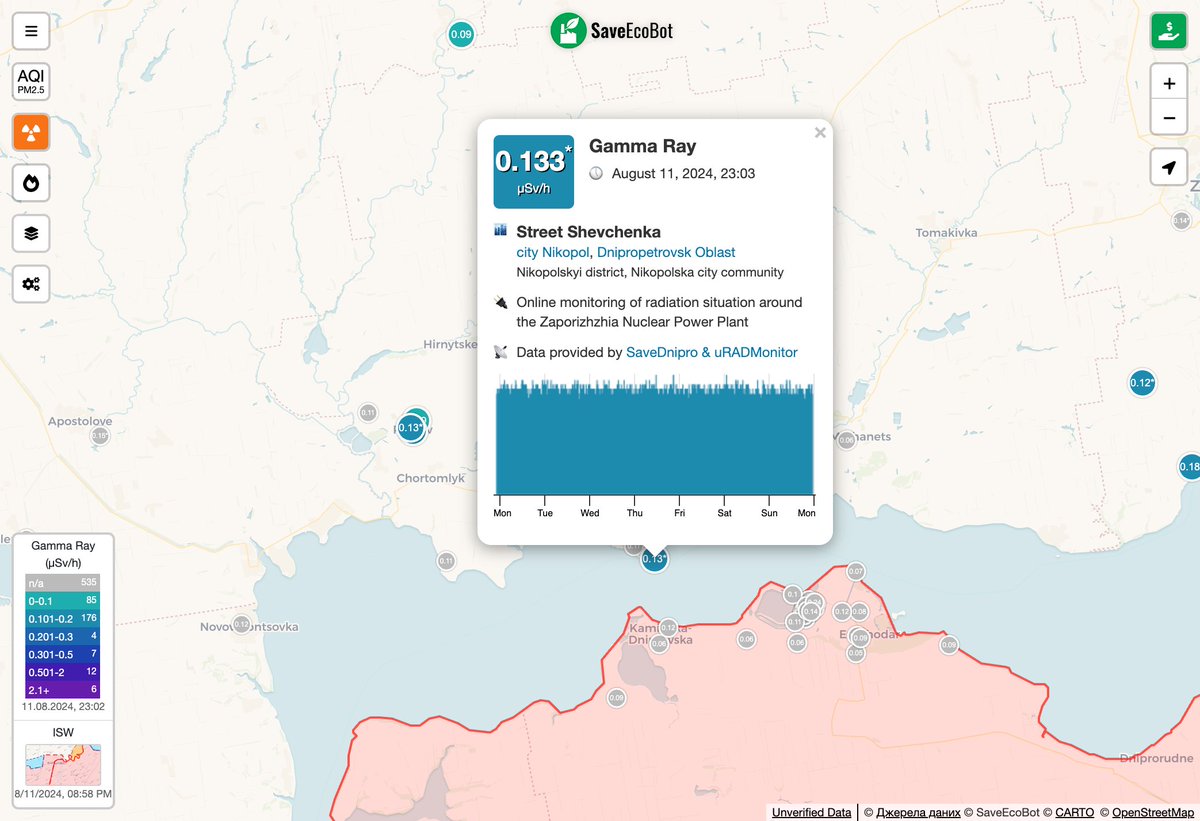The height and width of the screenshot is (821, 1200).
Task: Open the ISW map thumbnail
Action: pyautogui.click(x=63, y=764)
